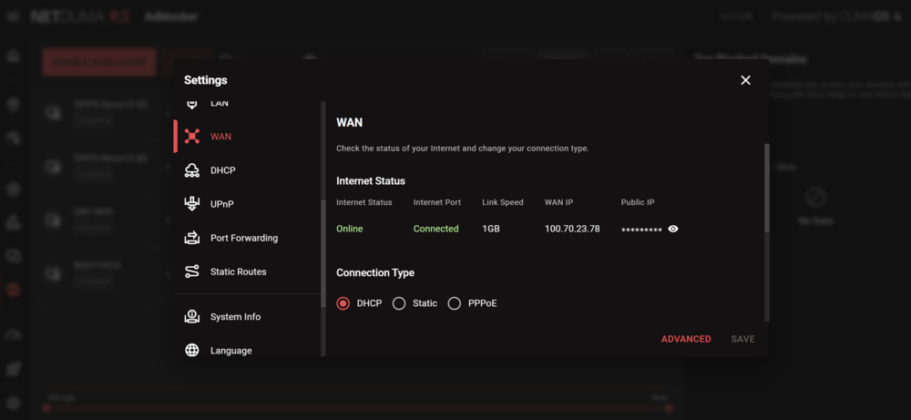Close the Settings dialog
Viewport: 911px width, 420px height.
[745, 80]
